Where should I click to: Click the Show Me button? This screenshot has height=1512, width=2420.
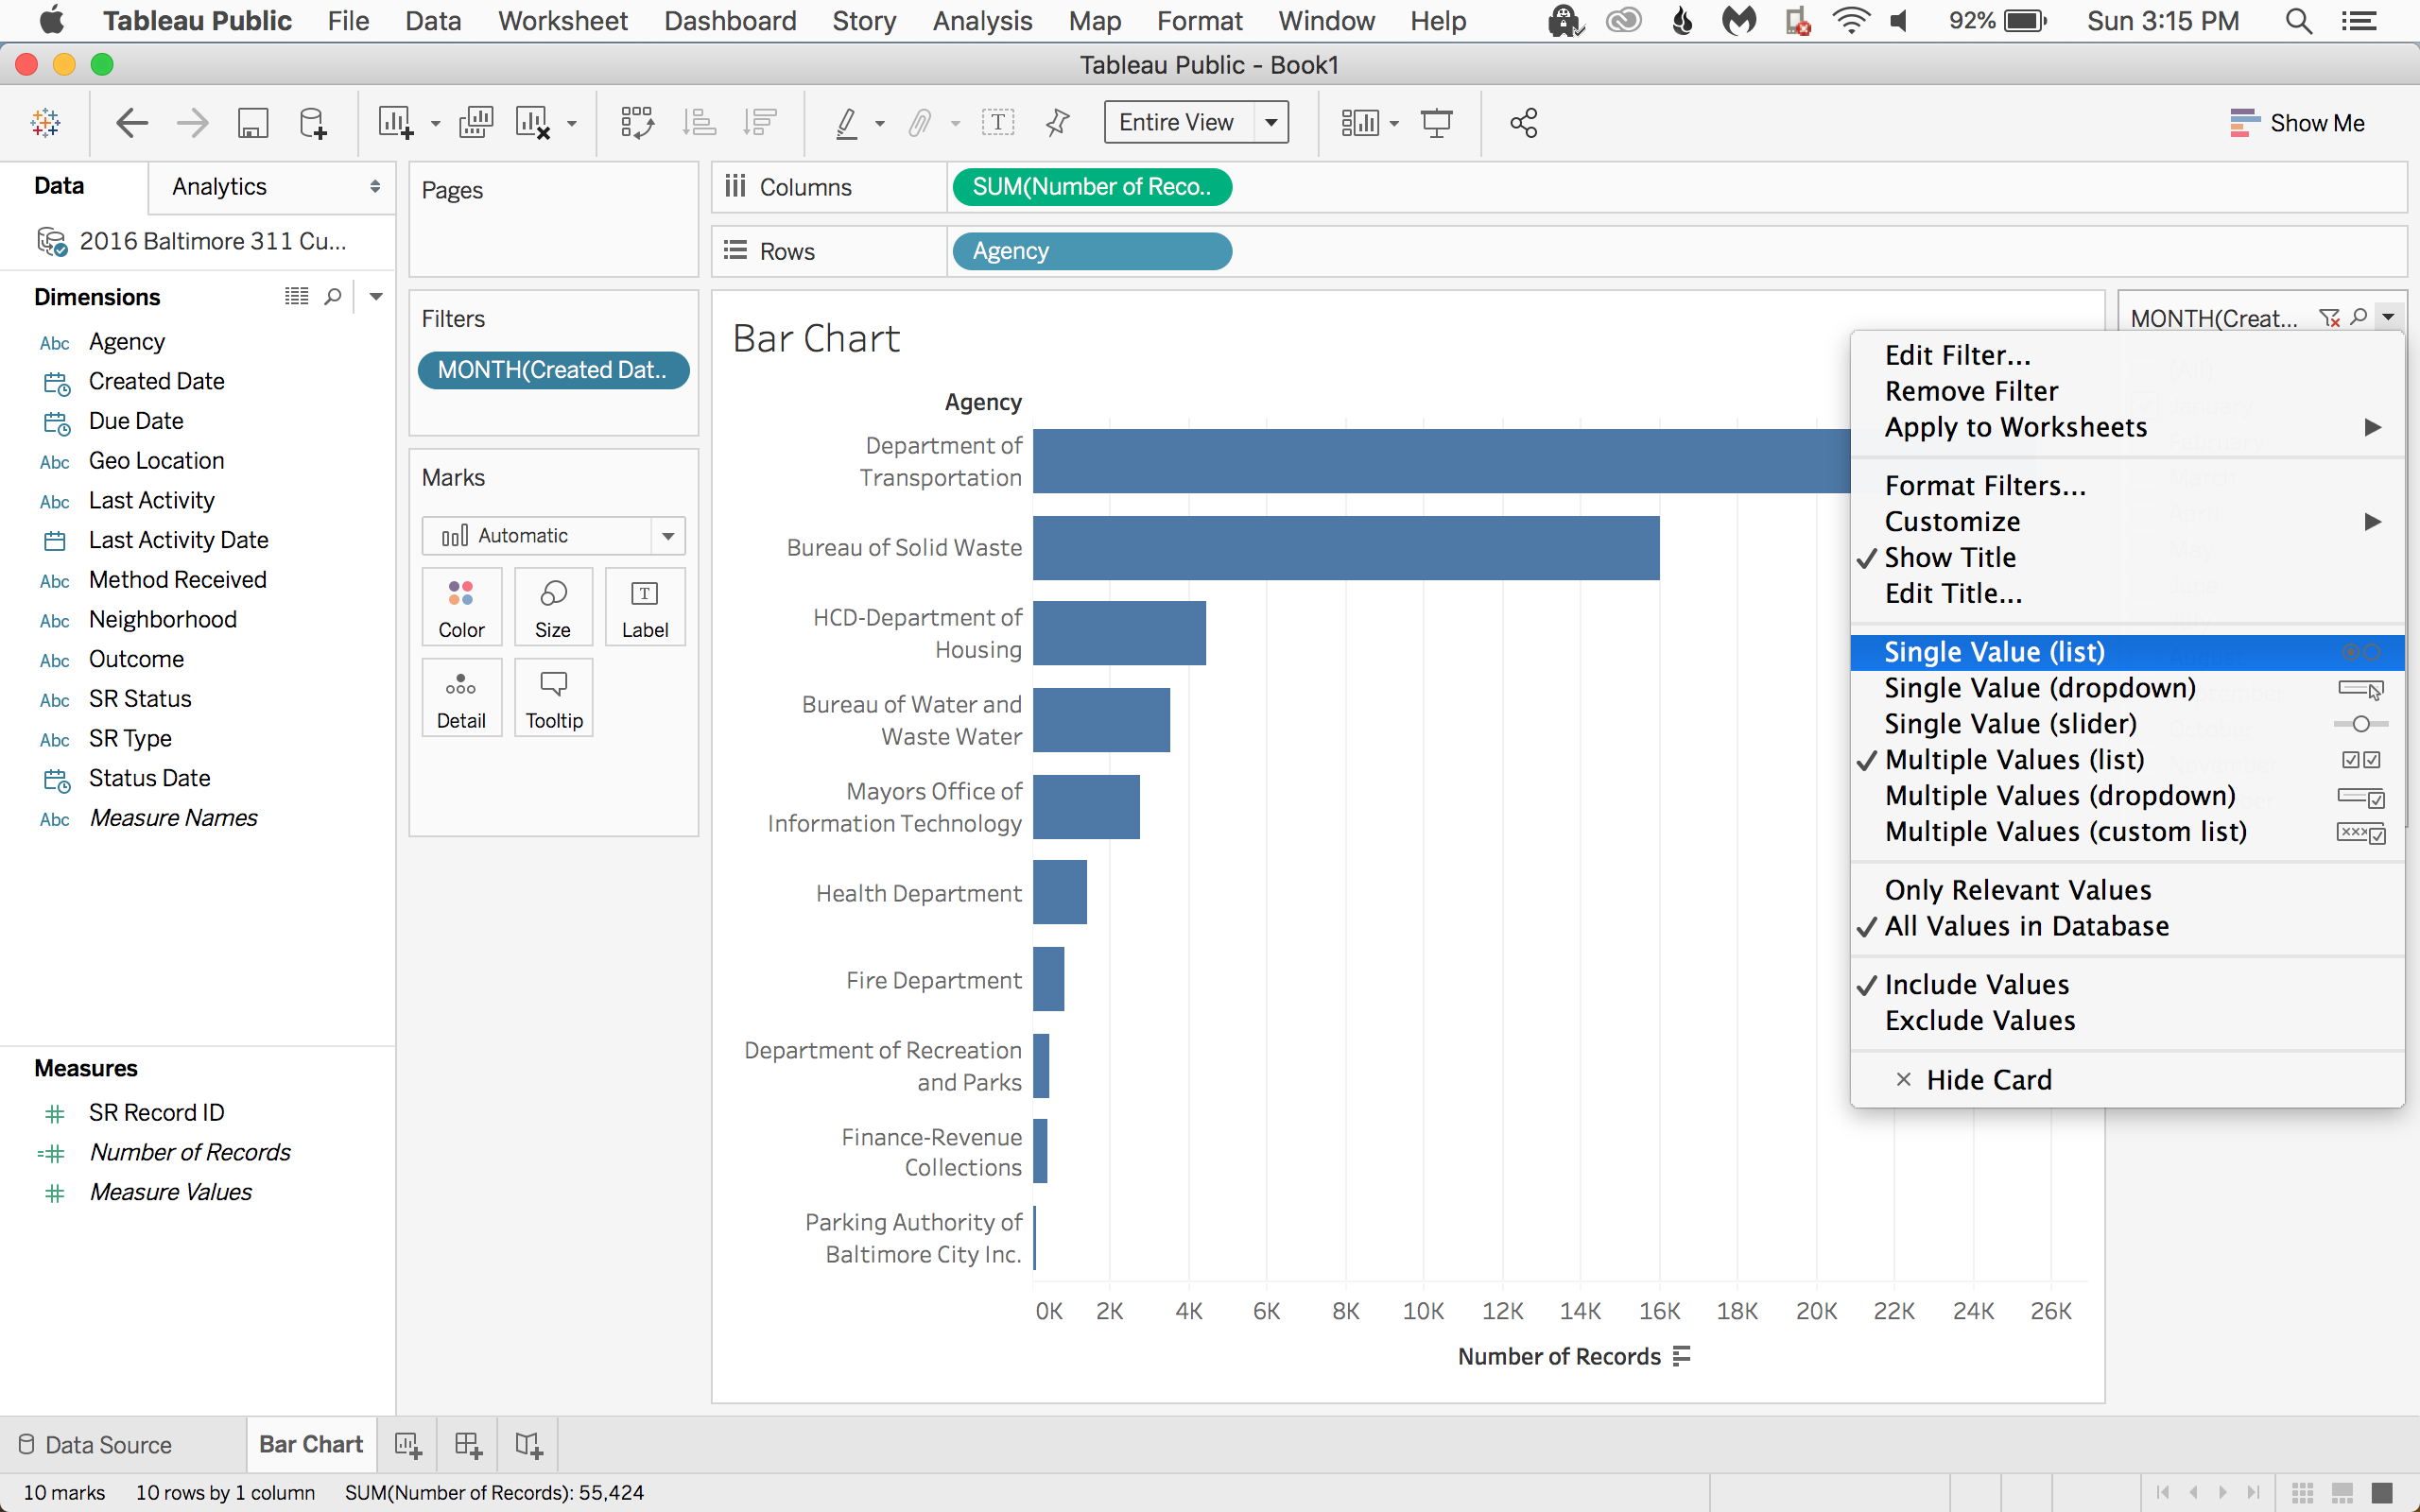pos(2297,123)
